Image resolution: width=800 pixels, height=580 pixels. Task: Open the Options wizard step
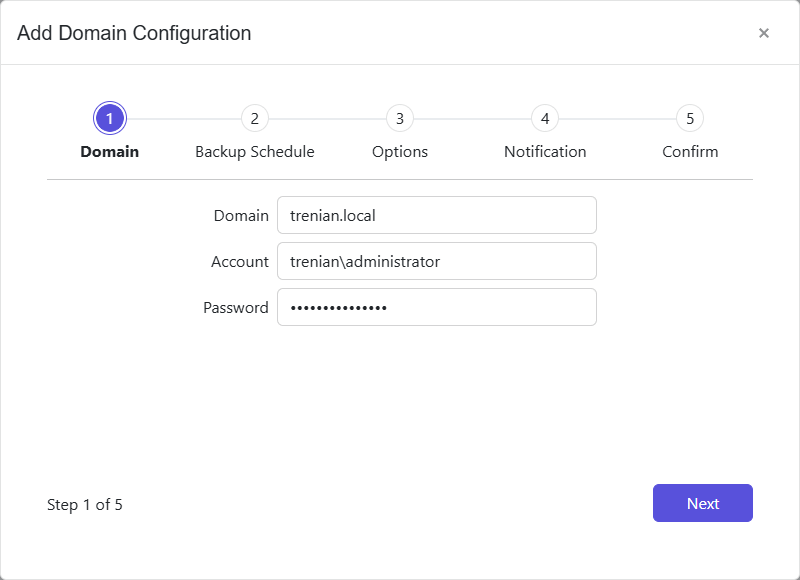click(x=400, y=151)
